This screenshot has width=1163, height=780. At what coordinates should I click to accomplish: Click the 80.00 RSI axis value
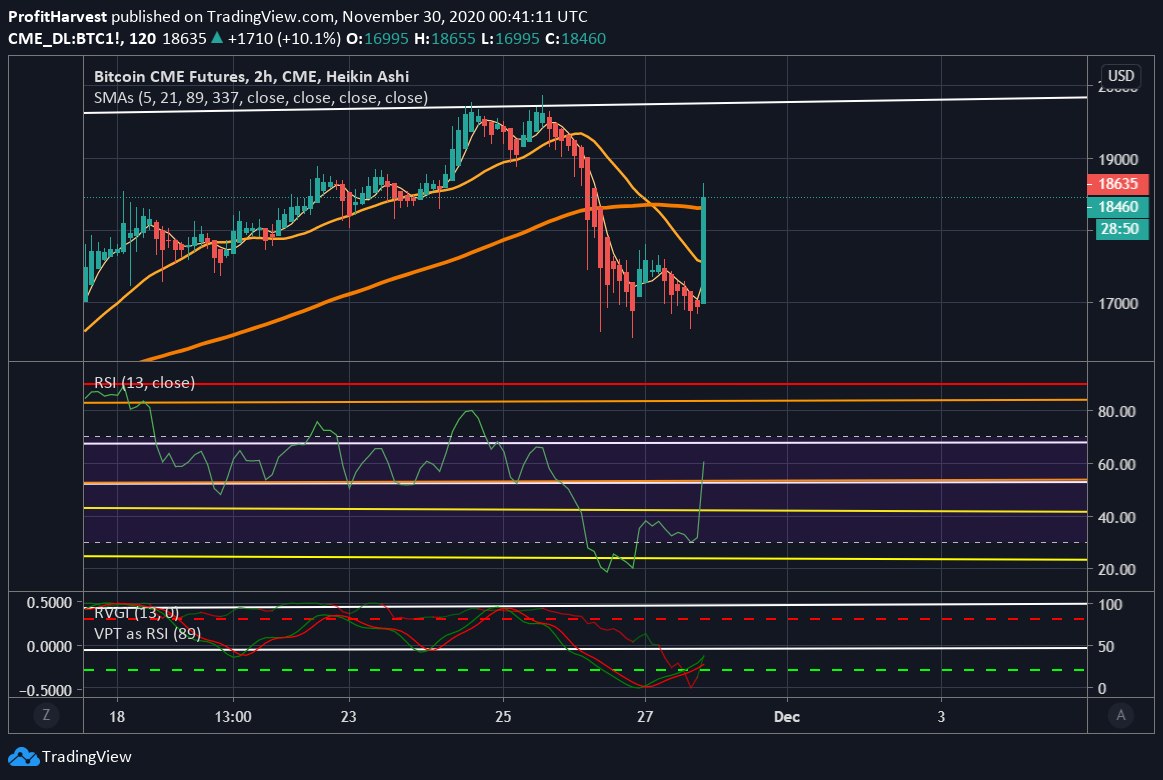pyautogui.click(x=1117, y=412)
